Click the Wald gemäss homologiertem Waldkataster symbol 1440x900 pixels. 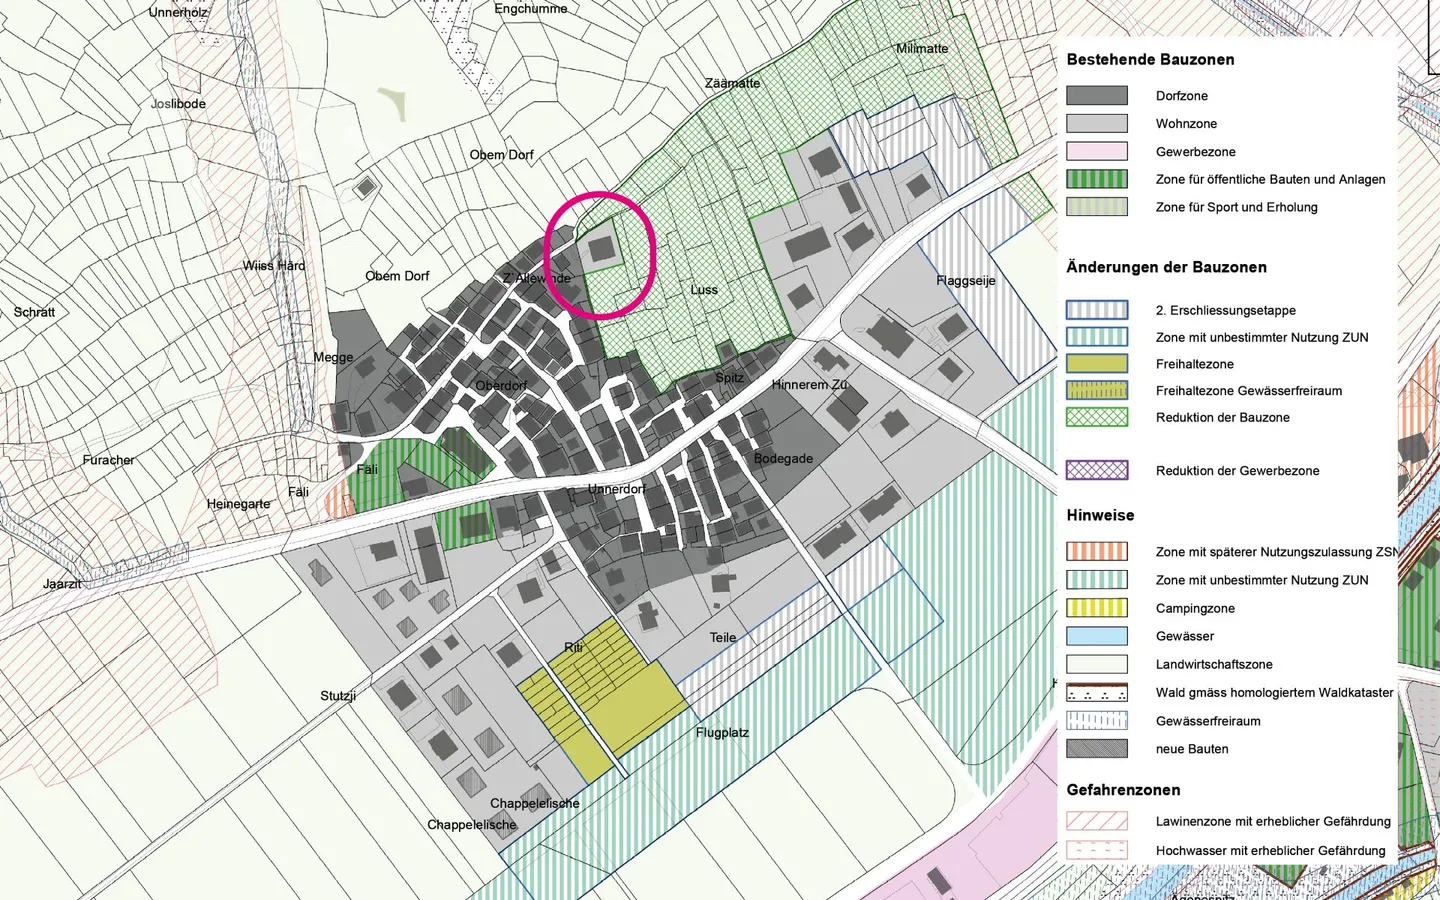[x=1096, y=692]
